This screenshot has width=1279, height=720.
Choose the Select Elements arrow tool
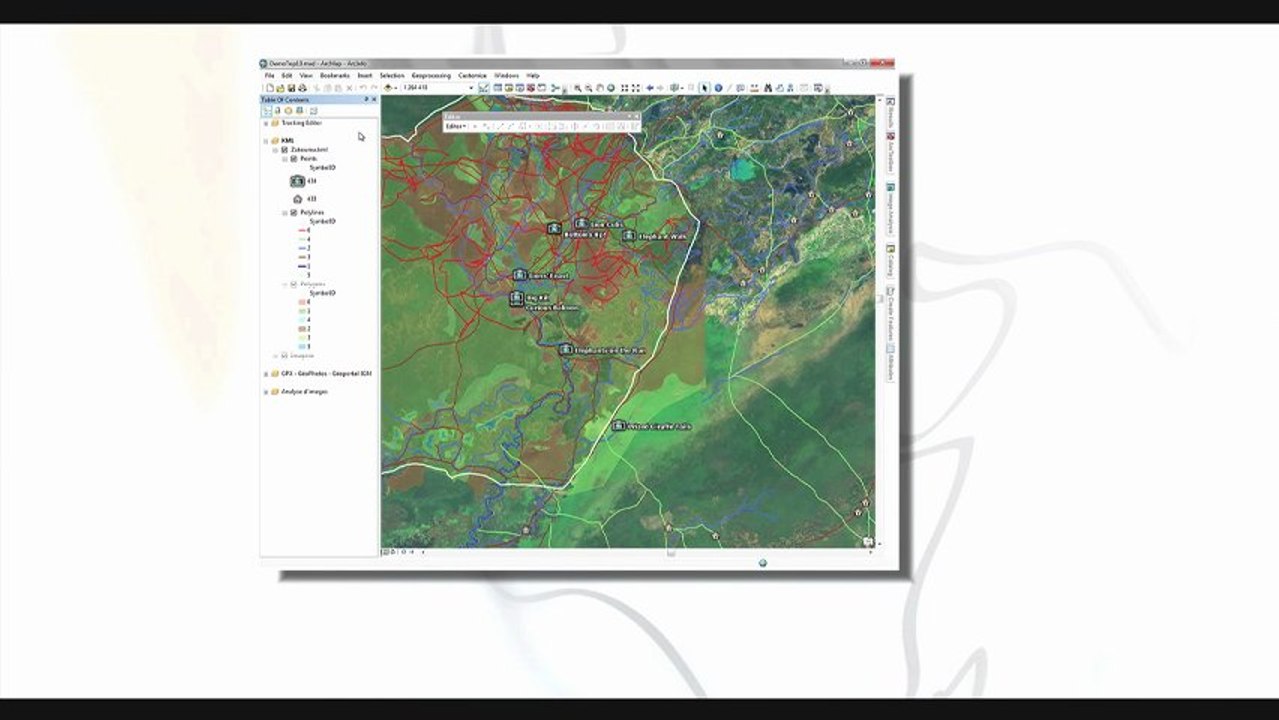pos(704,88)
